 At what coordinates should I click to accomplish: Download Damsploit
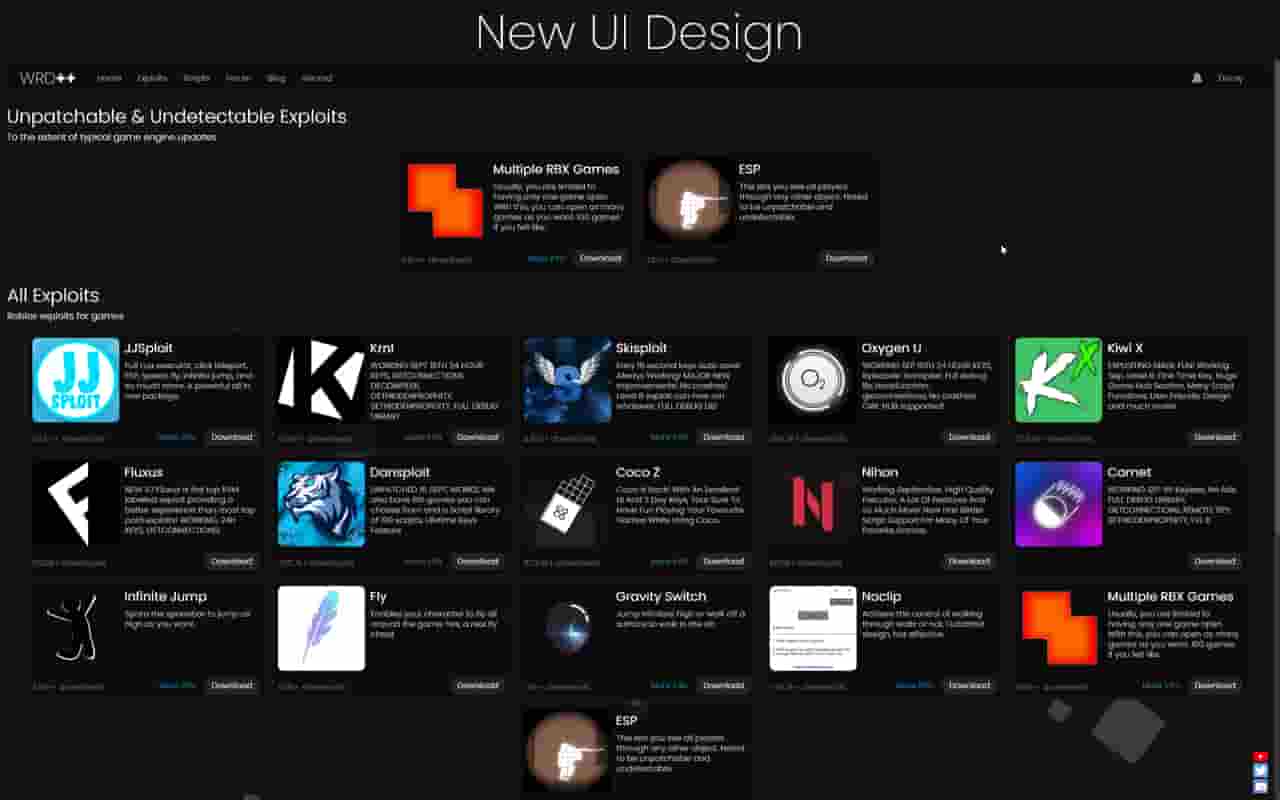477,561
